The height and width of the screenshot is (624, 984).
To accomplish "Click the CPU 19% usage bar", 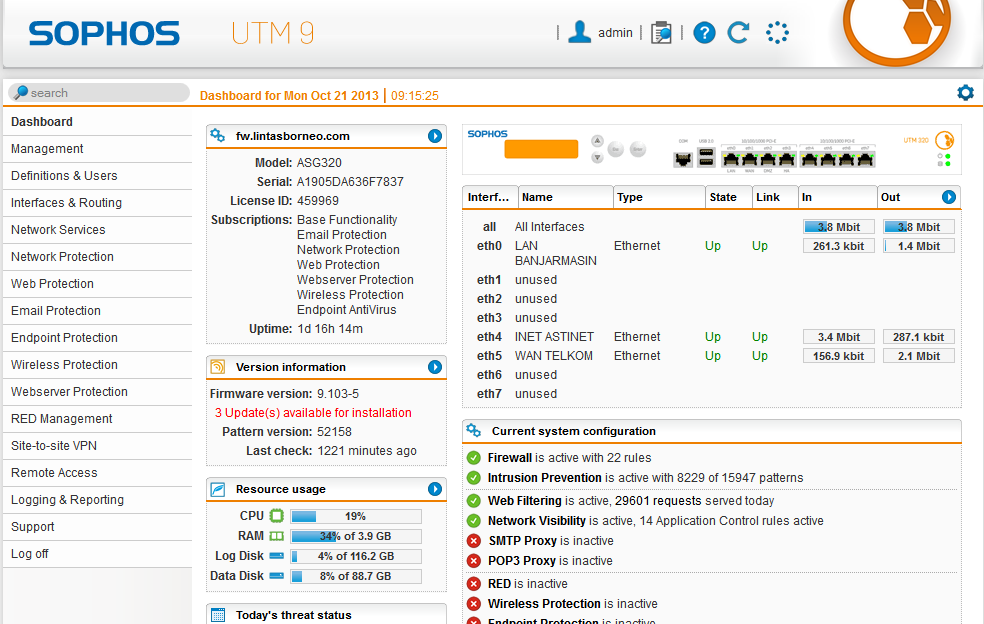I will pyautogui.click(x=356, y=516).
